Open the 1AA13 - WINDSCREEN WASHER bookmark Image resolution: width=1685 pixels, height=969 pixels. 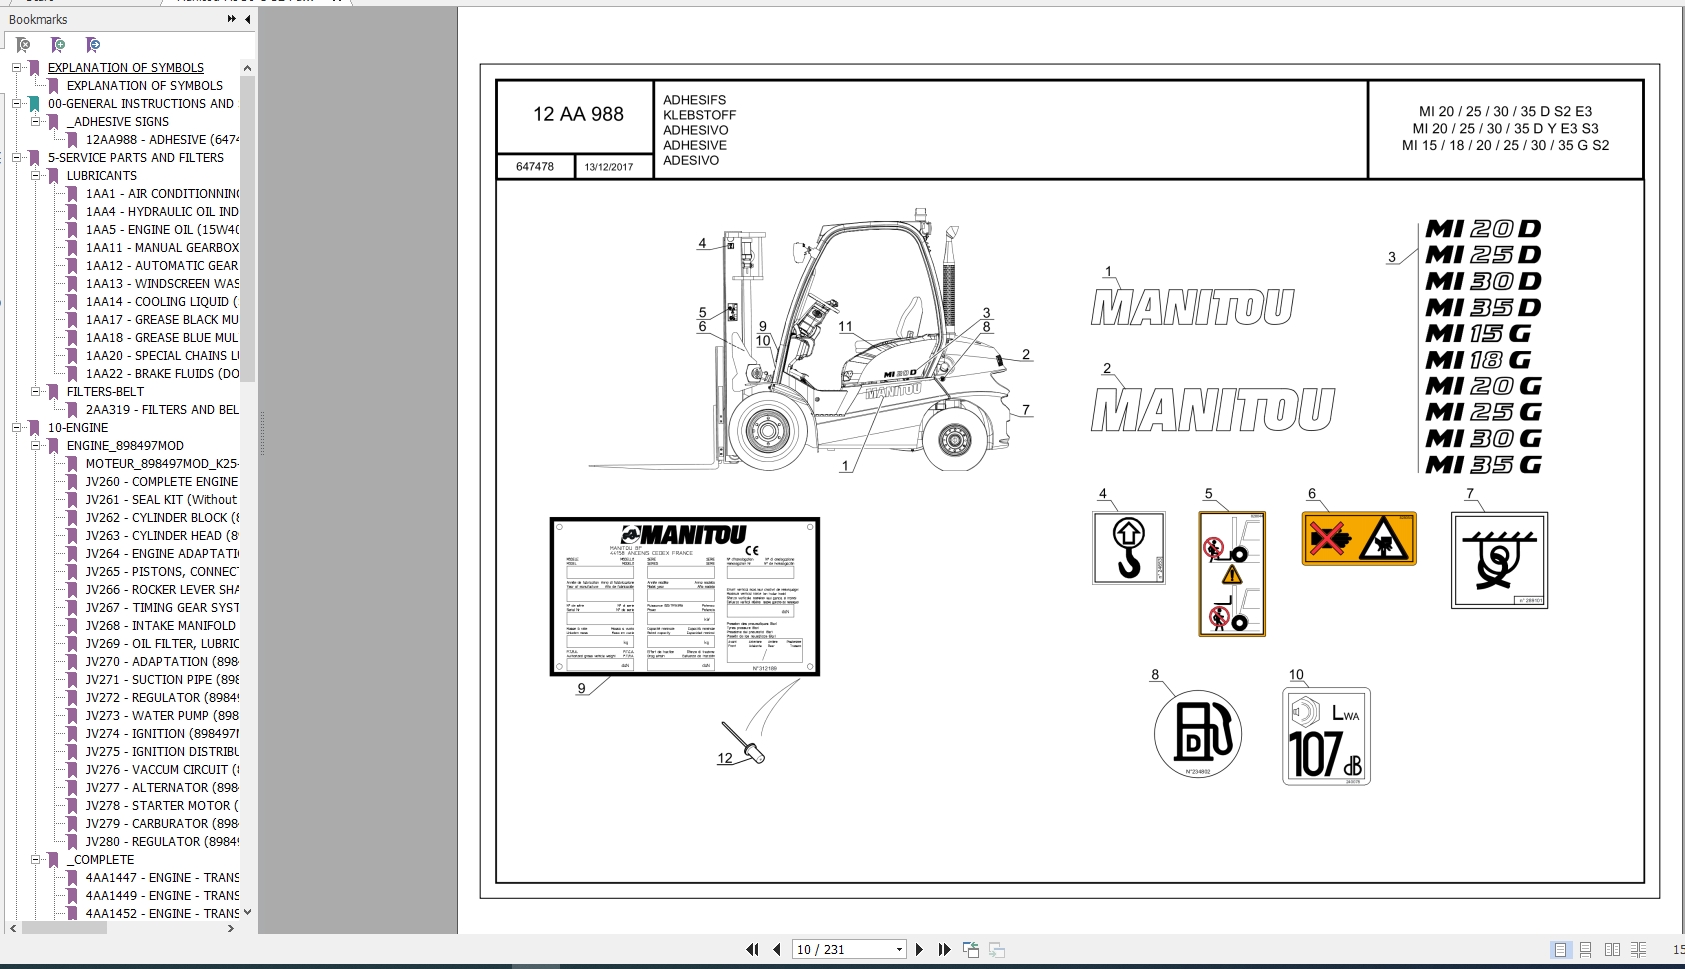coord(162,284)
